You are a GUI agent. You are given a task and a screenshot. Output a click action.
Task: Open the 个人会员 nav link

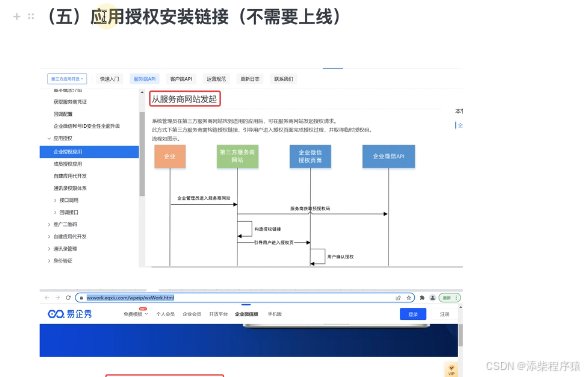[x=165, y=314]
